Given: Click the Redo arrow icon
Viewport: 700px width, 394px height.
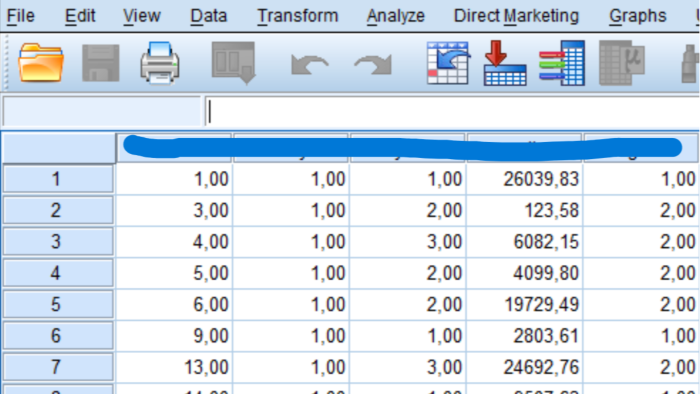Looking at the screenshot, I should 373,64.
